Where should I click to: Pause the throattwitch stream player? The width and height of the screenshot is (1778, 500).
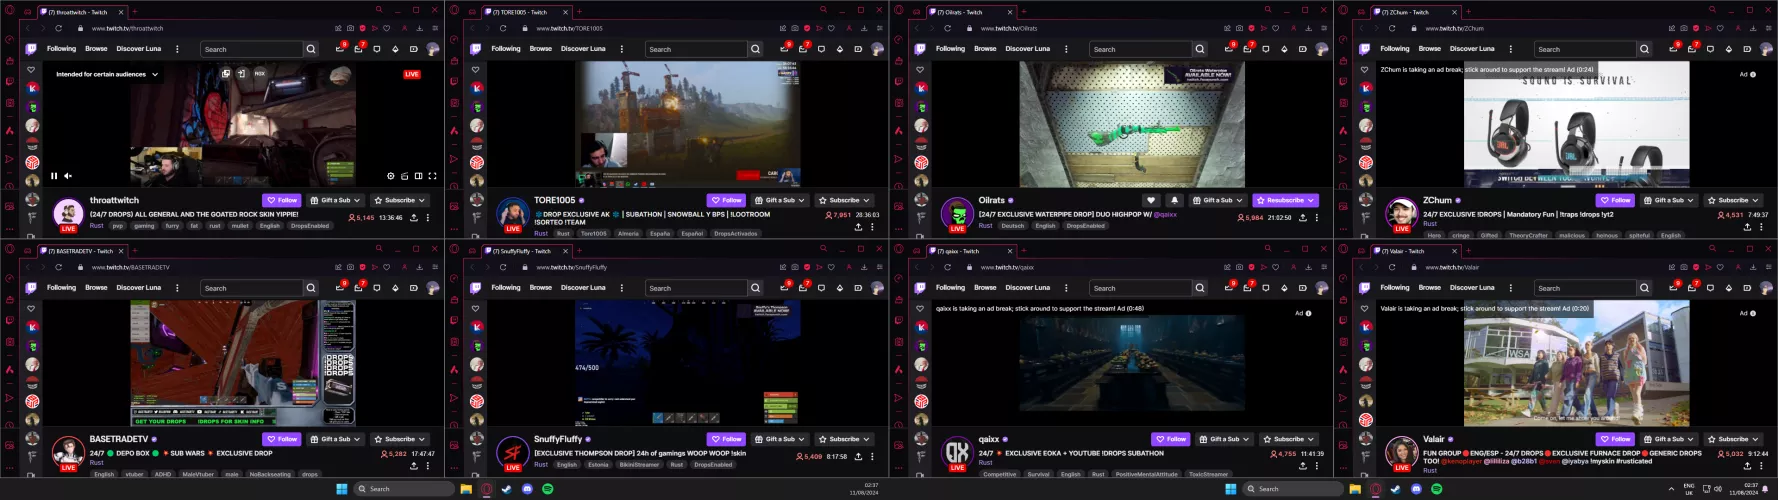[54, 176]
